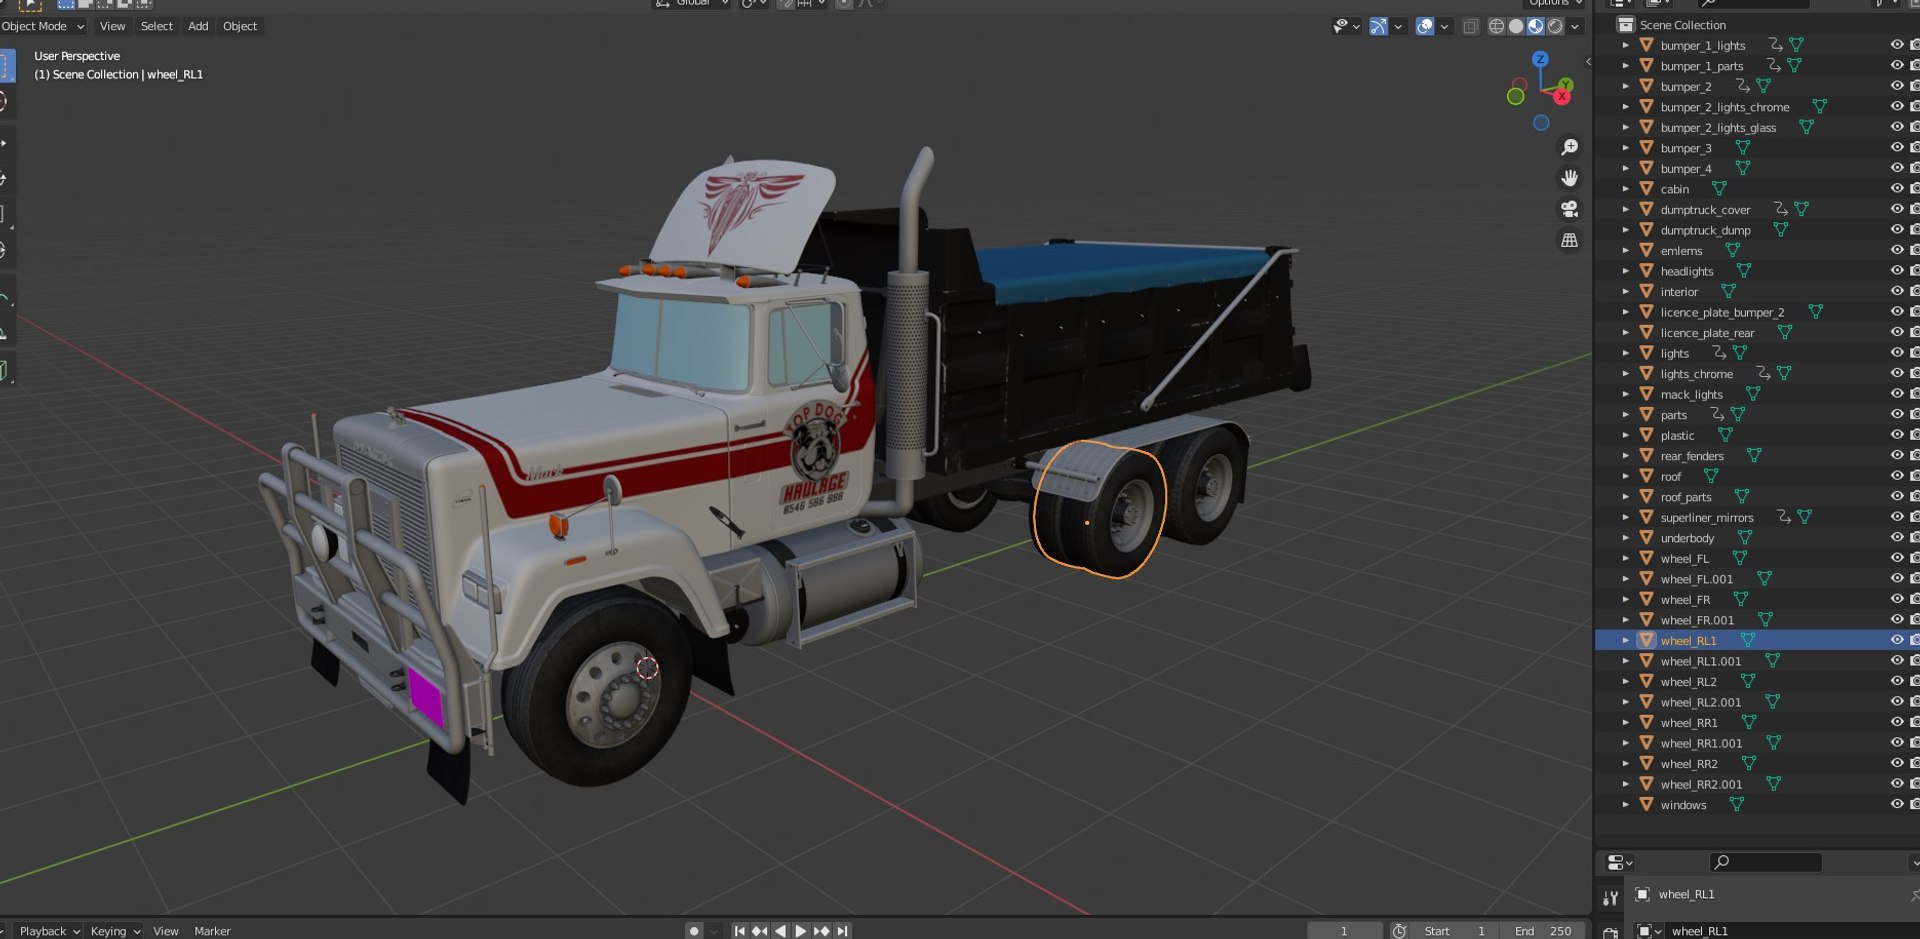Open timeline Keying menu
Viewport: 1920px width, 939px height.
pyautogui.click(x=115, y=931)
